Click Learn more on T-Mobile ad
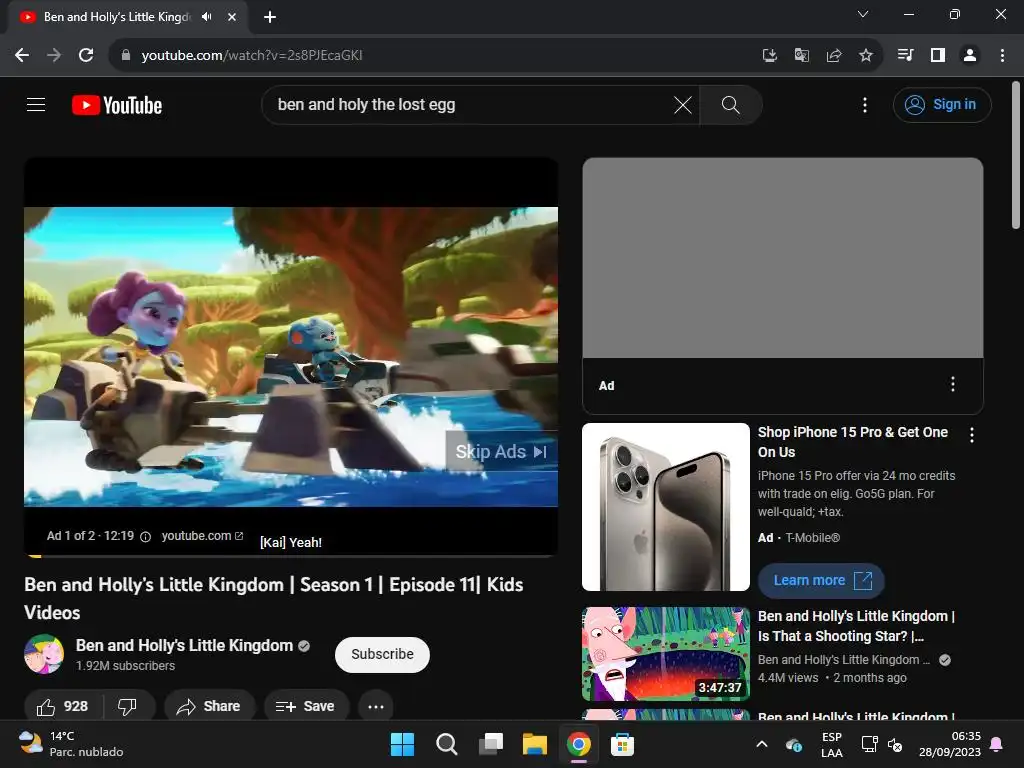The width and height of the screenshot is (1024, 768). coord(821,581)
